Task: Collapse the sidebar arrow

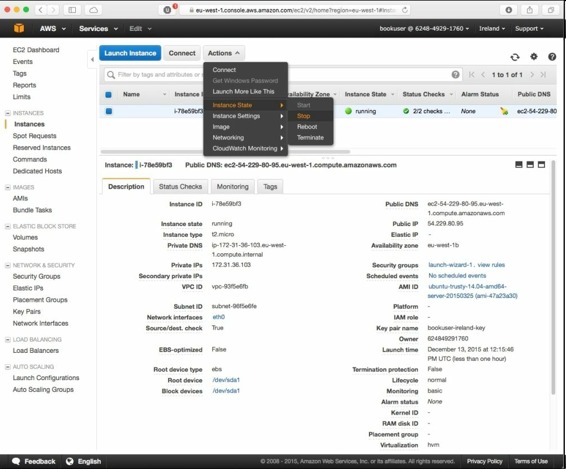Action: coord(92,59)
